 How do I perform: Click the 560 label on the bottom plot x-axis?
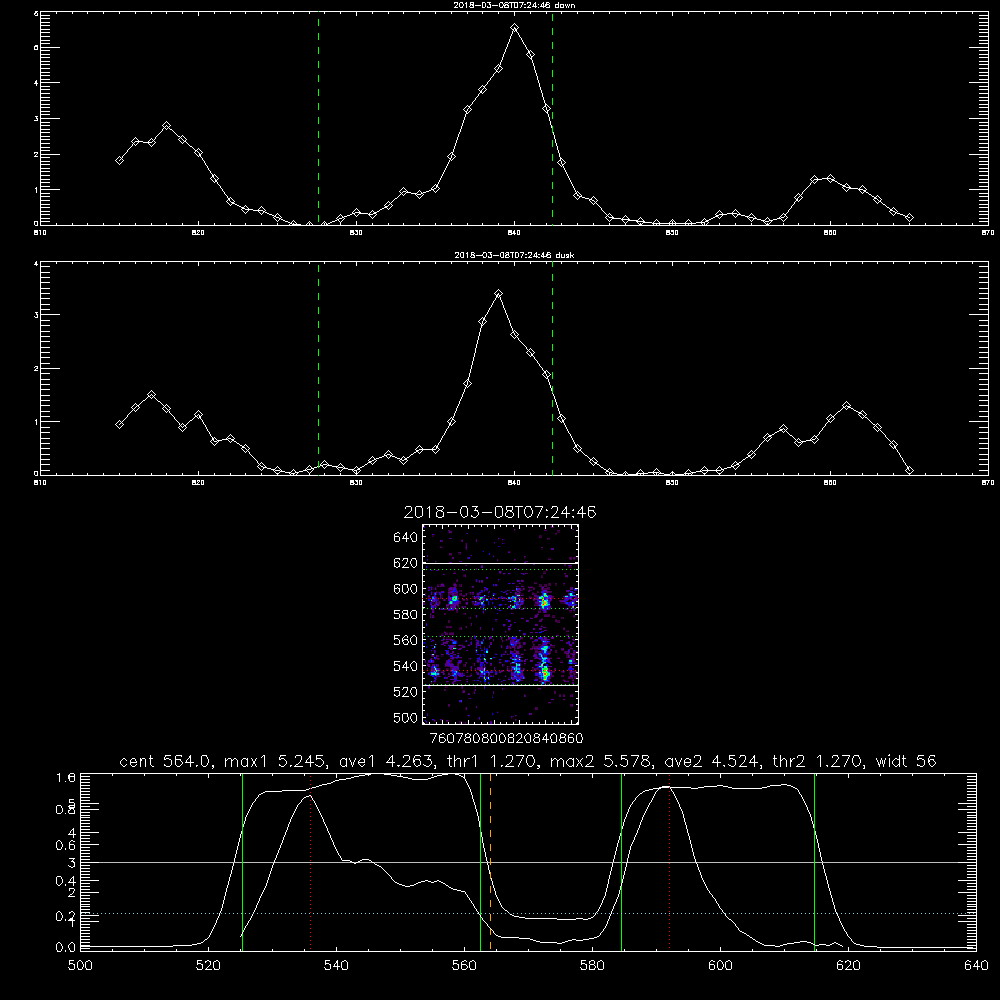(x=464, y=966)
